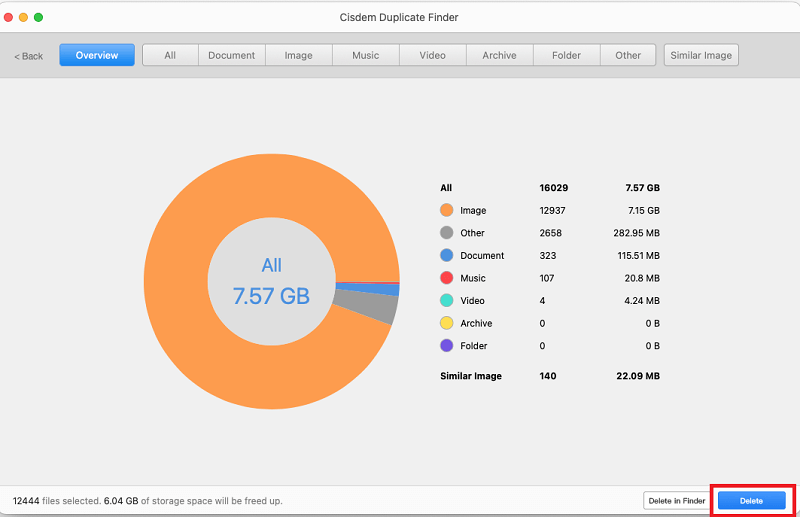Open the Document tab
Viewport: 800px width, 517px height.
point(231,55)
